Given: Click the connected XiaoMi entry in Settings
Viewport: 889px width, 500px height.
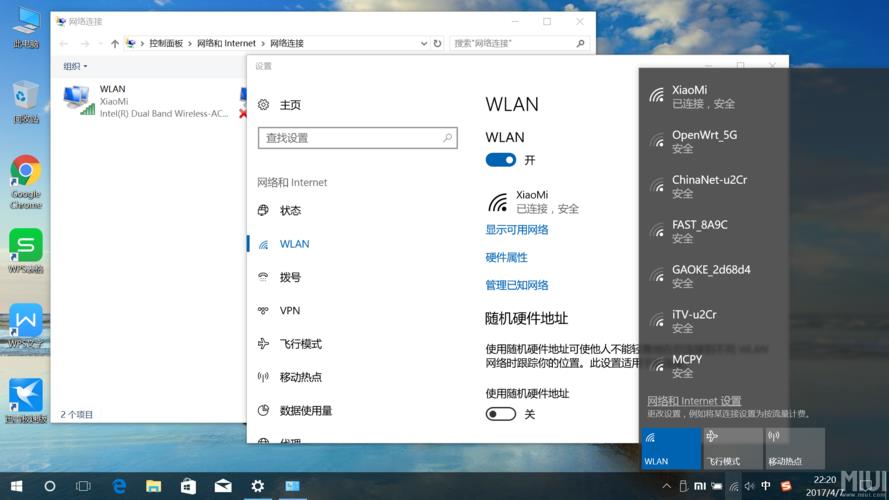Looking at the screenshot, I should tap(533, 202).
